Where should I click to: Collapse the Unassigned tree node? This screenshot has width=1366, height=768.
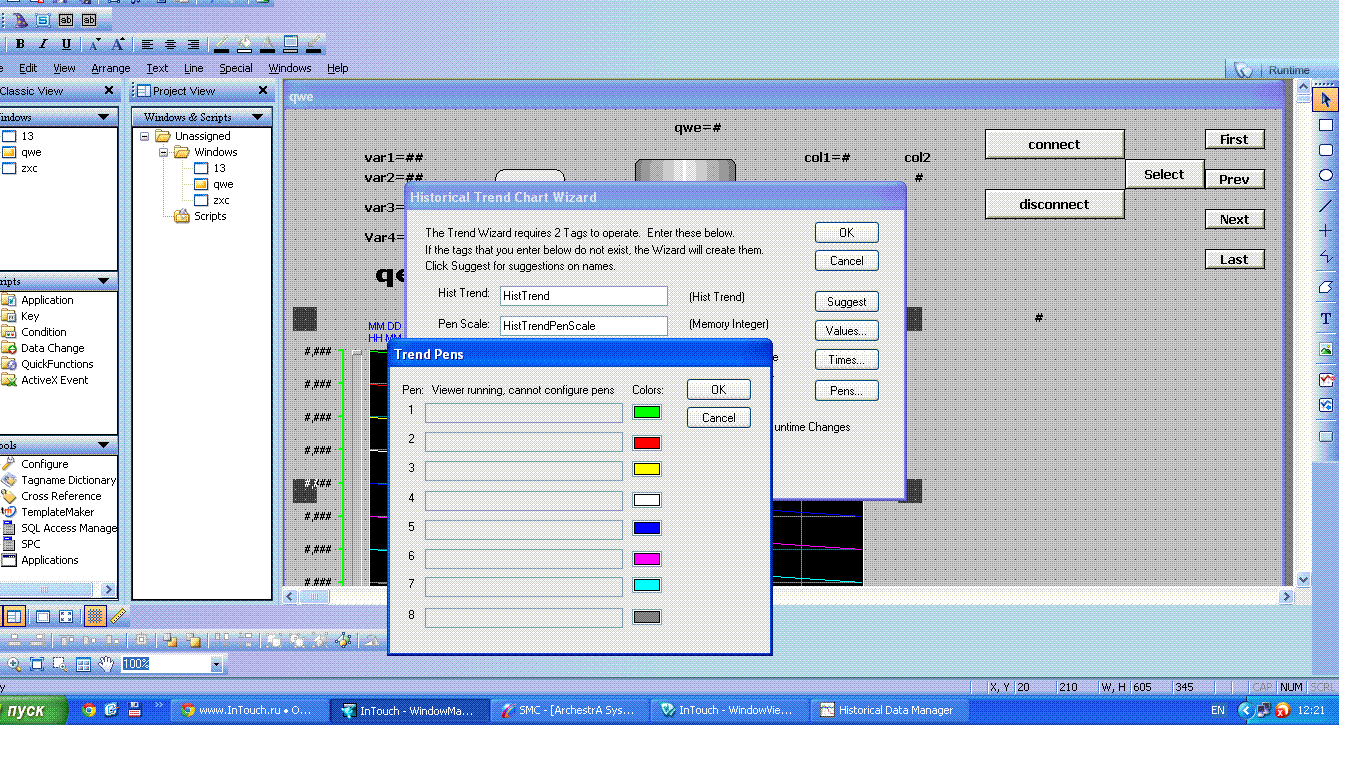145,136
